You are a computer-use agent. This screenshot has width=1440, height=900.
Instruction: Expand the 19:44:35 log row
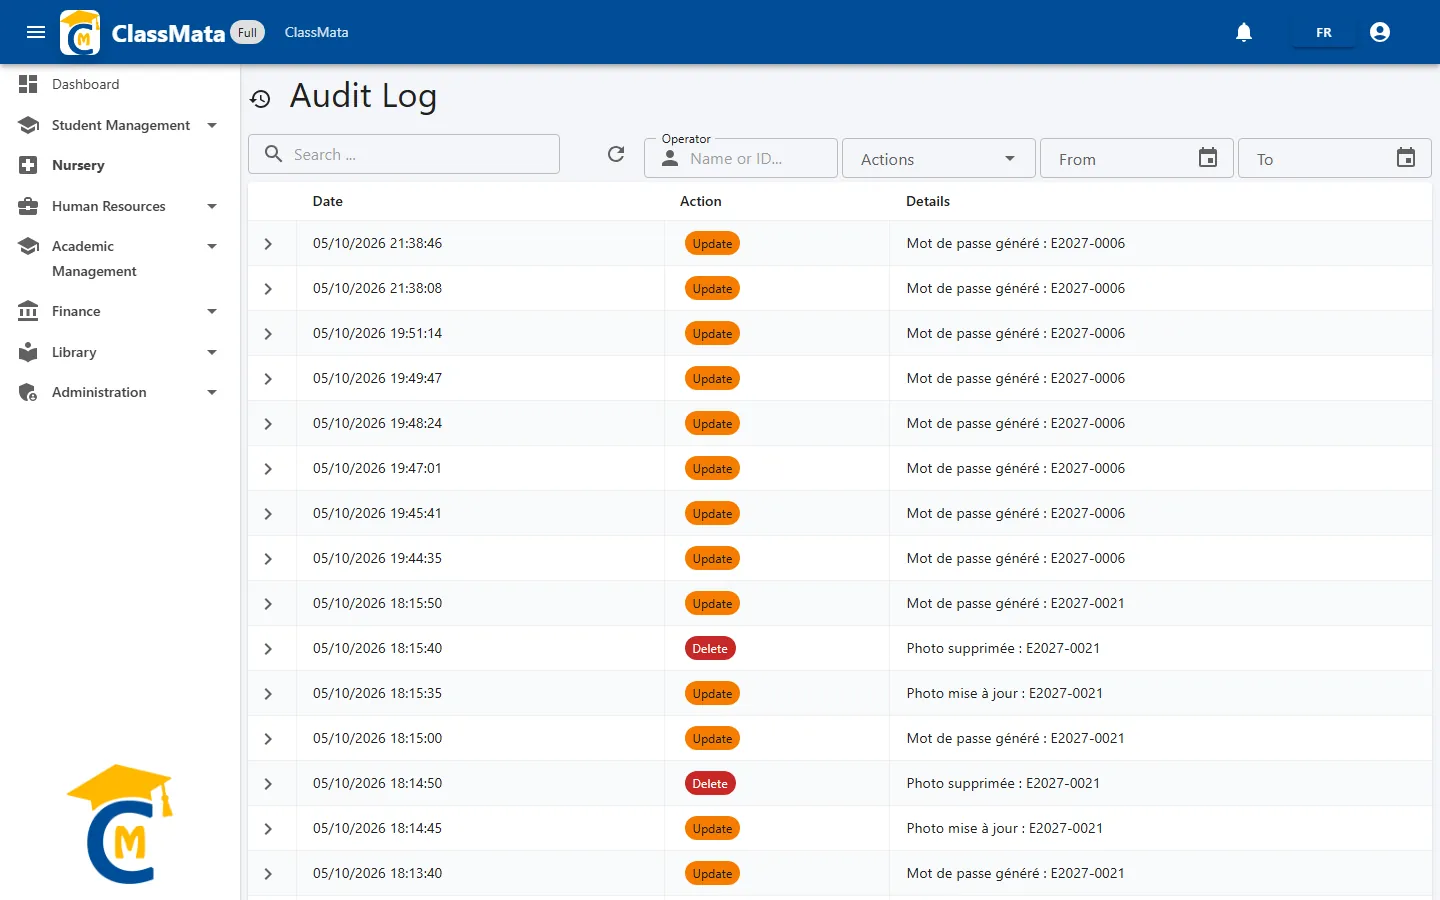click(268, 559)
